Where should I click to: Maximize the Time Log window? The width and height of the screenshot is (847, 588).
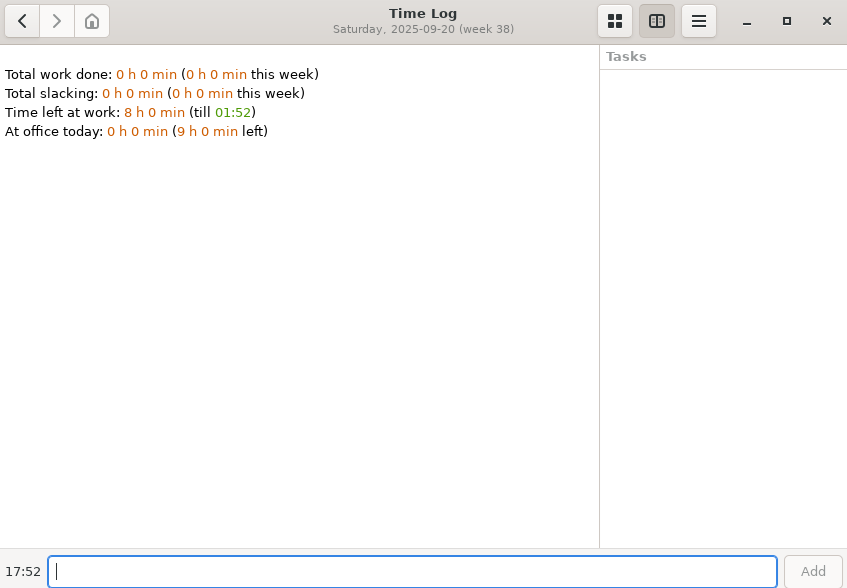[787, 21]
